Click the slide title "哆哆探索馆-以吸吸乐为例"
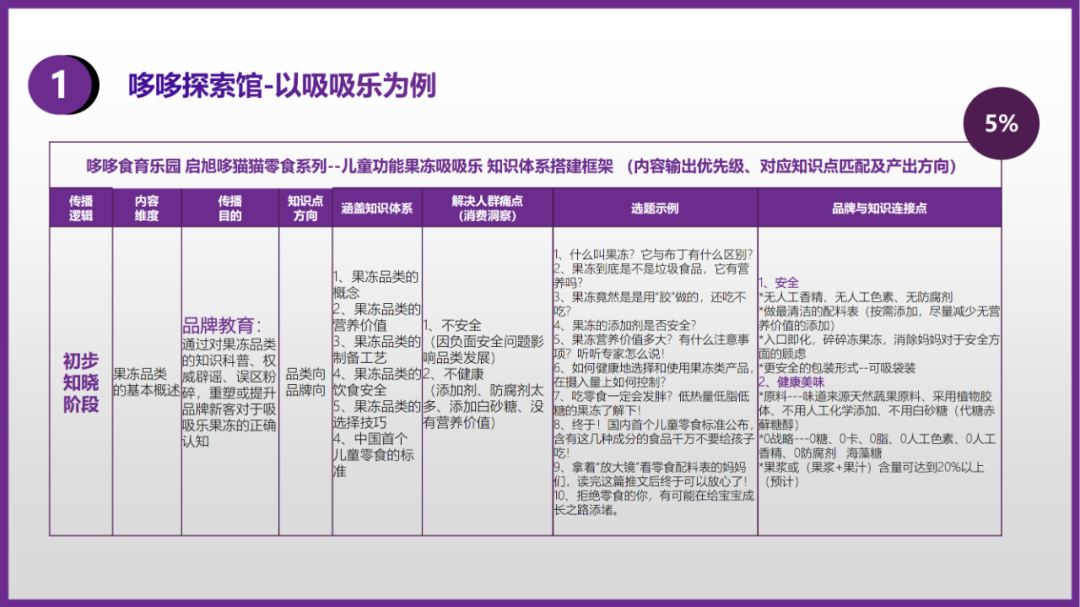1080x607 pixels. tap(282, 85)
